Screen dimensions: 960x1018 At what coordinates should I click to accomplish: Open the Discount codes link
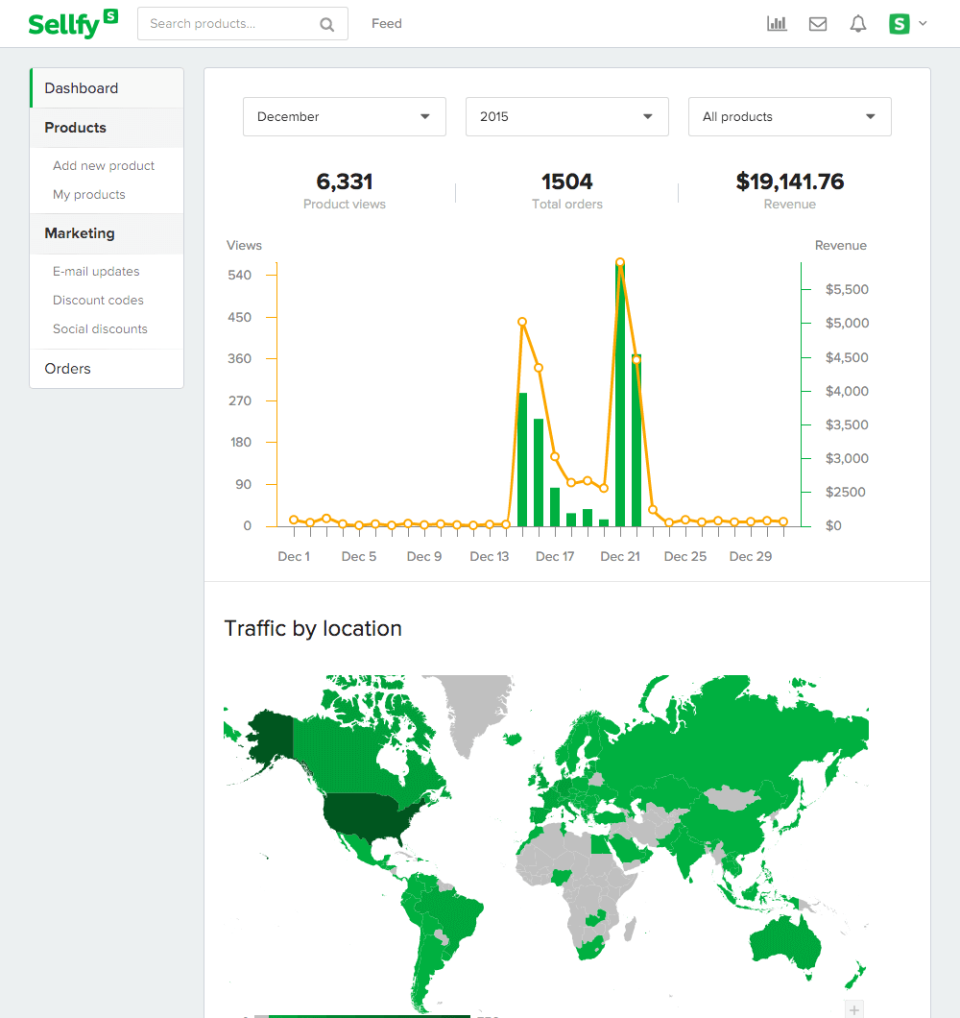(98, 300)
